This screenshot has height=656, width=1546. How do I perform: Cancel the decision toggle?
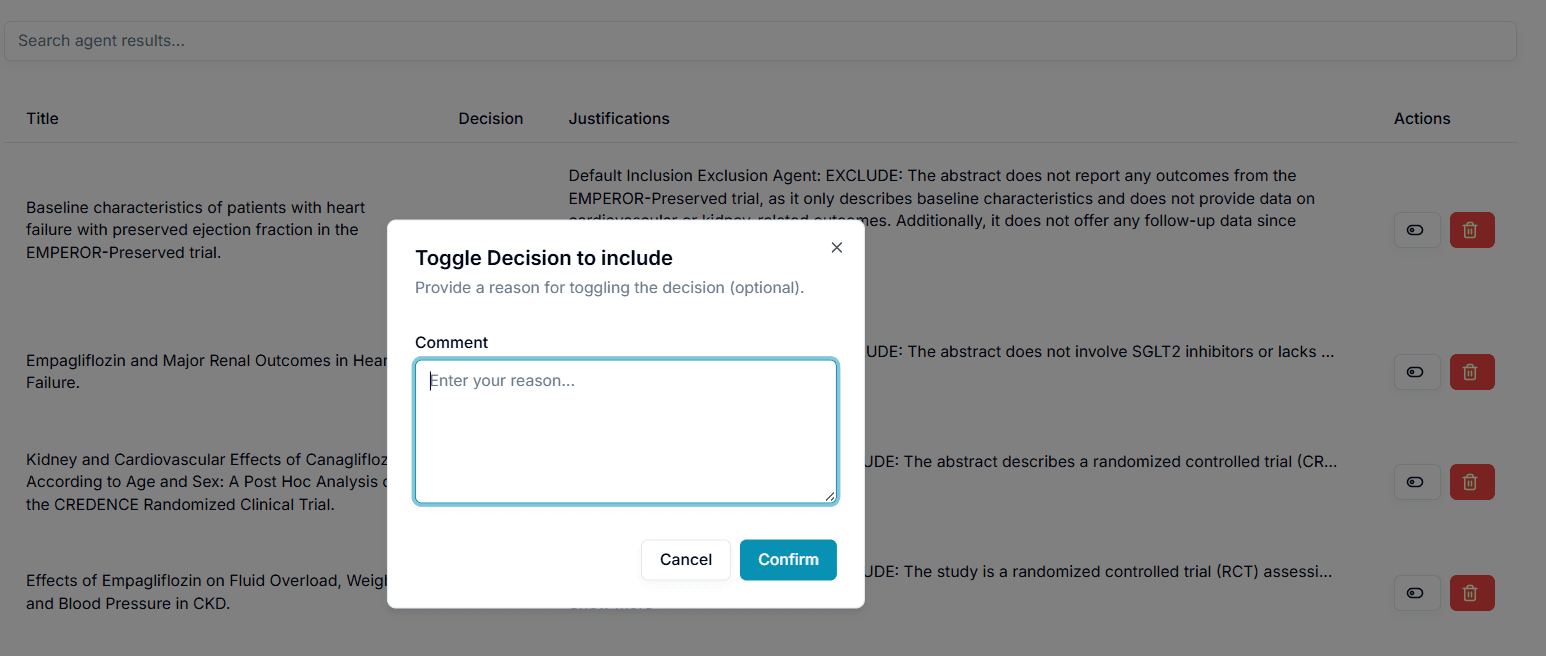click(x=685, y=560)
